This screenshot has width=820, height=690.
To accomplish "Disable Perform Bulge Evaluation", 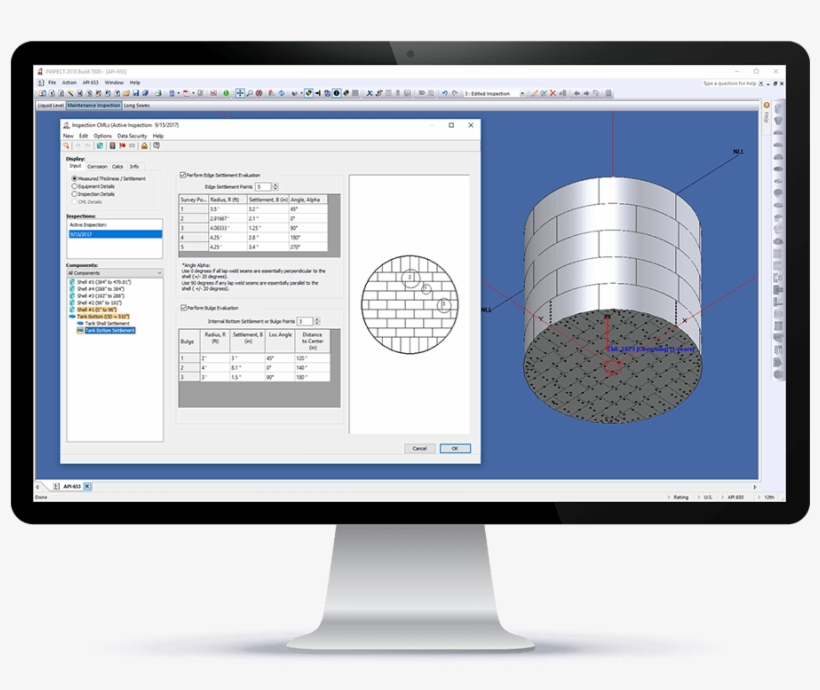I will [183, 307].
